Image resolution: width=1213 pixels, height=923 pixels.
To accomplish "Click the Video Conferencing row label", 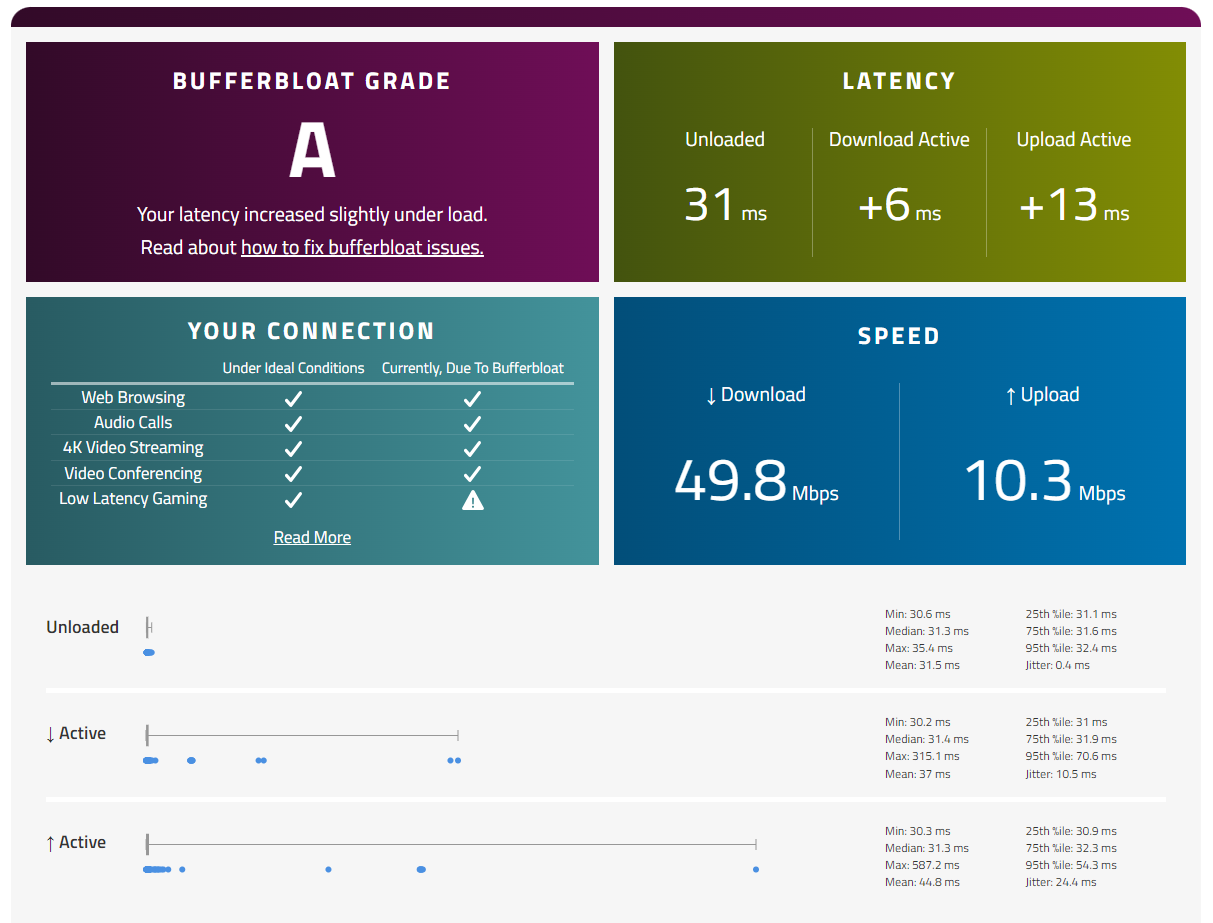I will [133, 473].
